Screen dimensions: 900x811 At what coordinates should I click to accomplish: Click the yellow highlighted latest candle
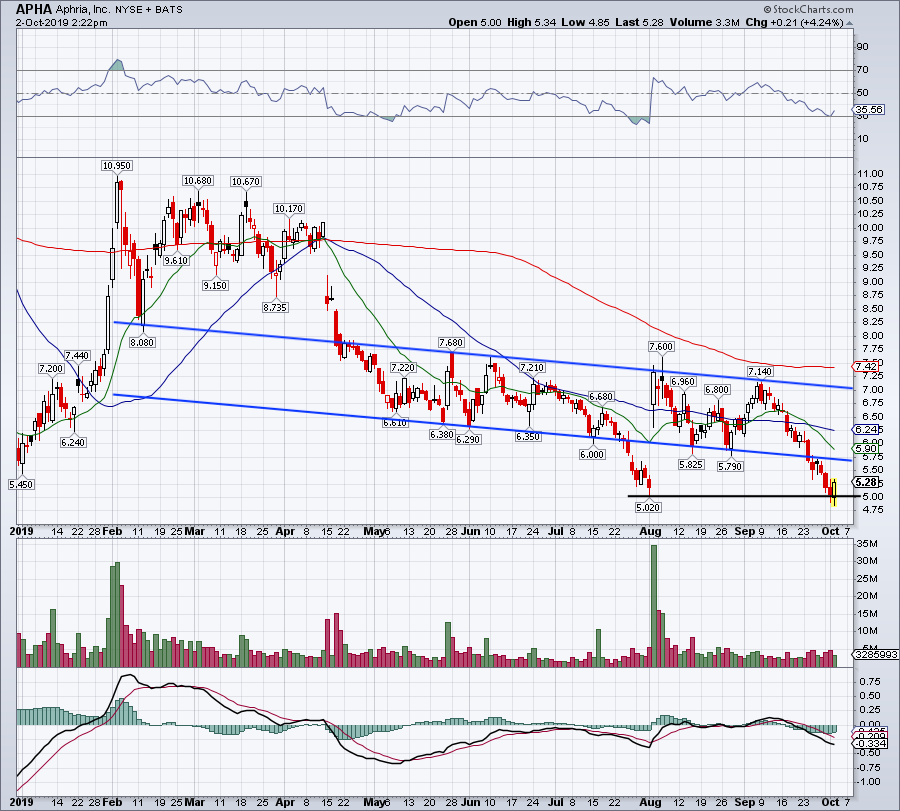coord(833,492)
